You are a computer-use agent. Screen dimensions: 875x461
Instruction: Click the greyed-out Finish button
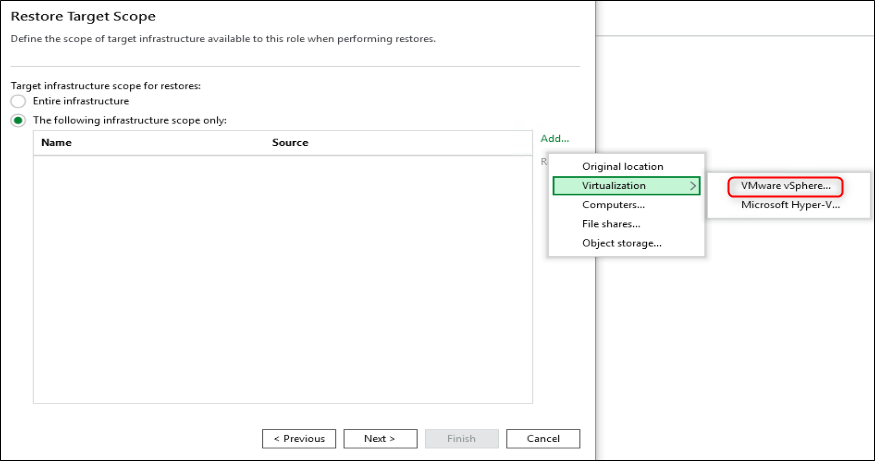(x=461, y=439)
